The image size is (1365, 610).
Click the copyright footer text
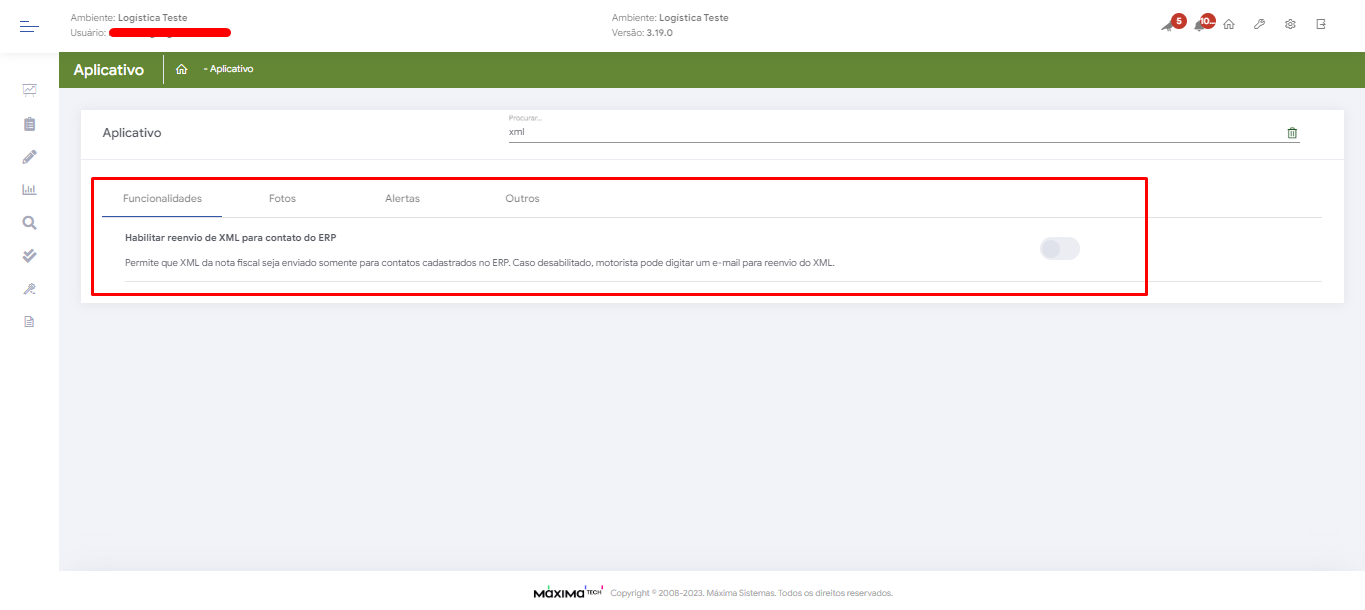pyautogui.click(x=751, y=593)
